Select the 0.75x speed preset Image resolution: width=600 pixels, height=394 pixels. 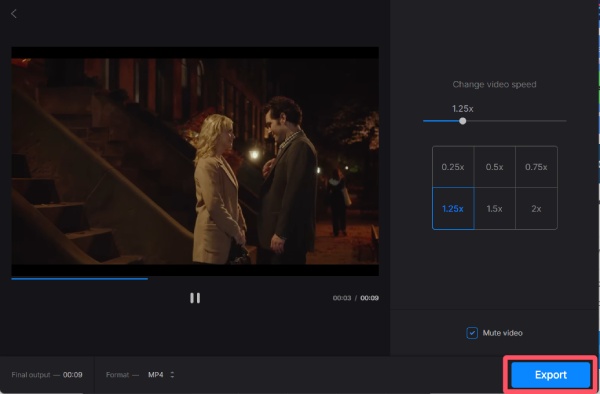click(536, 167)
